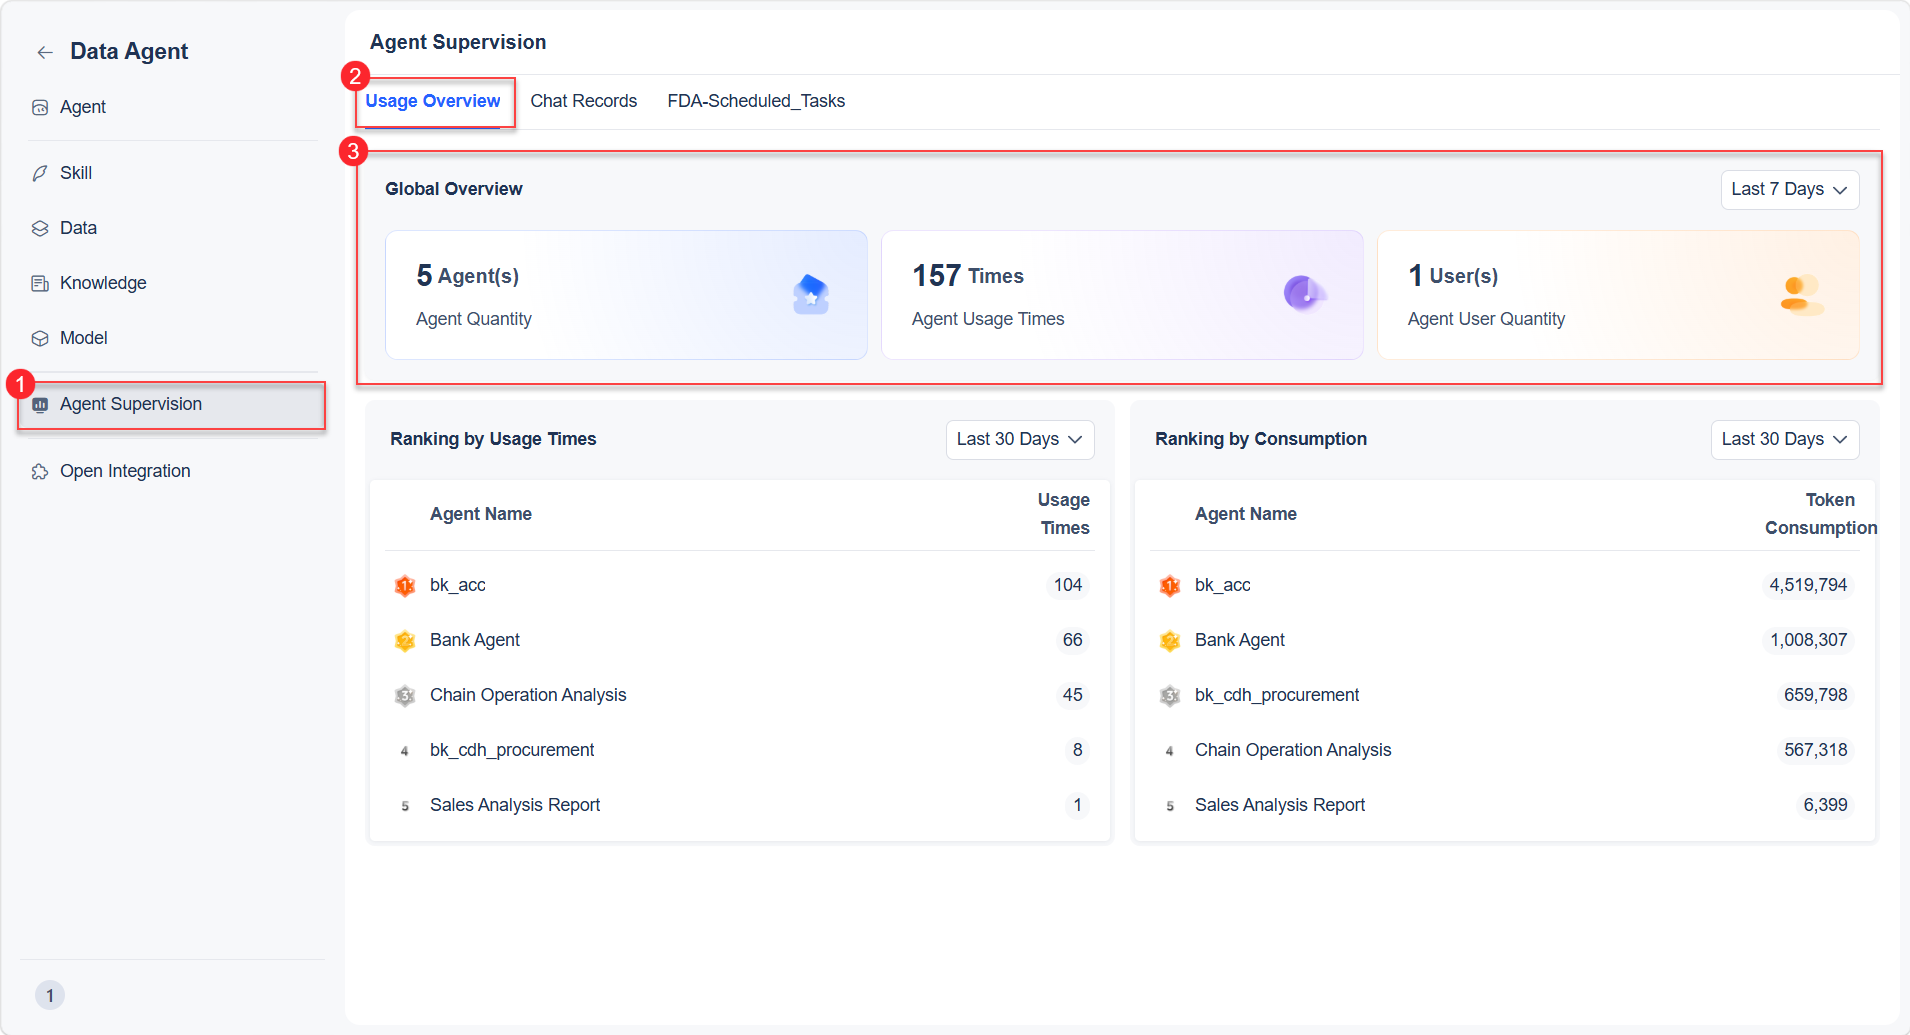Click the round 1 badge at sidebar bottom

click(x=50, y=995)
